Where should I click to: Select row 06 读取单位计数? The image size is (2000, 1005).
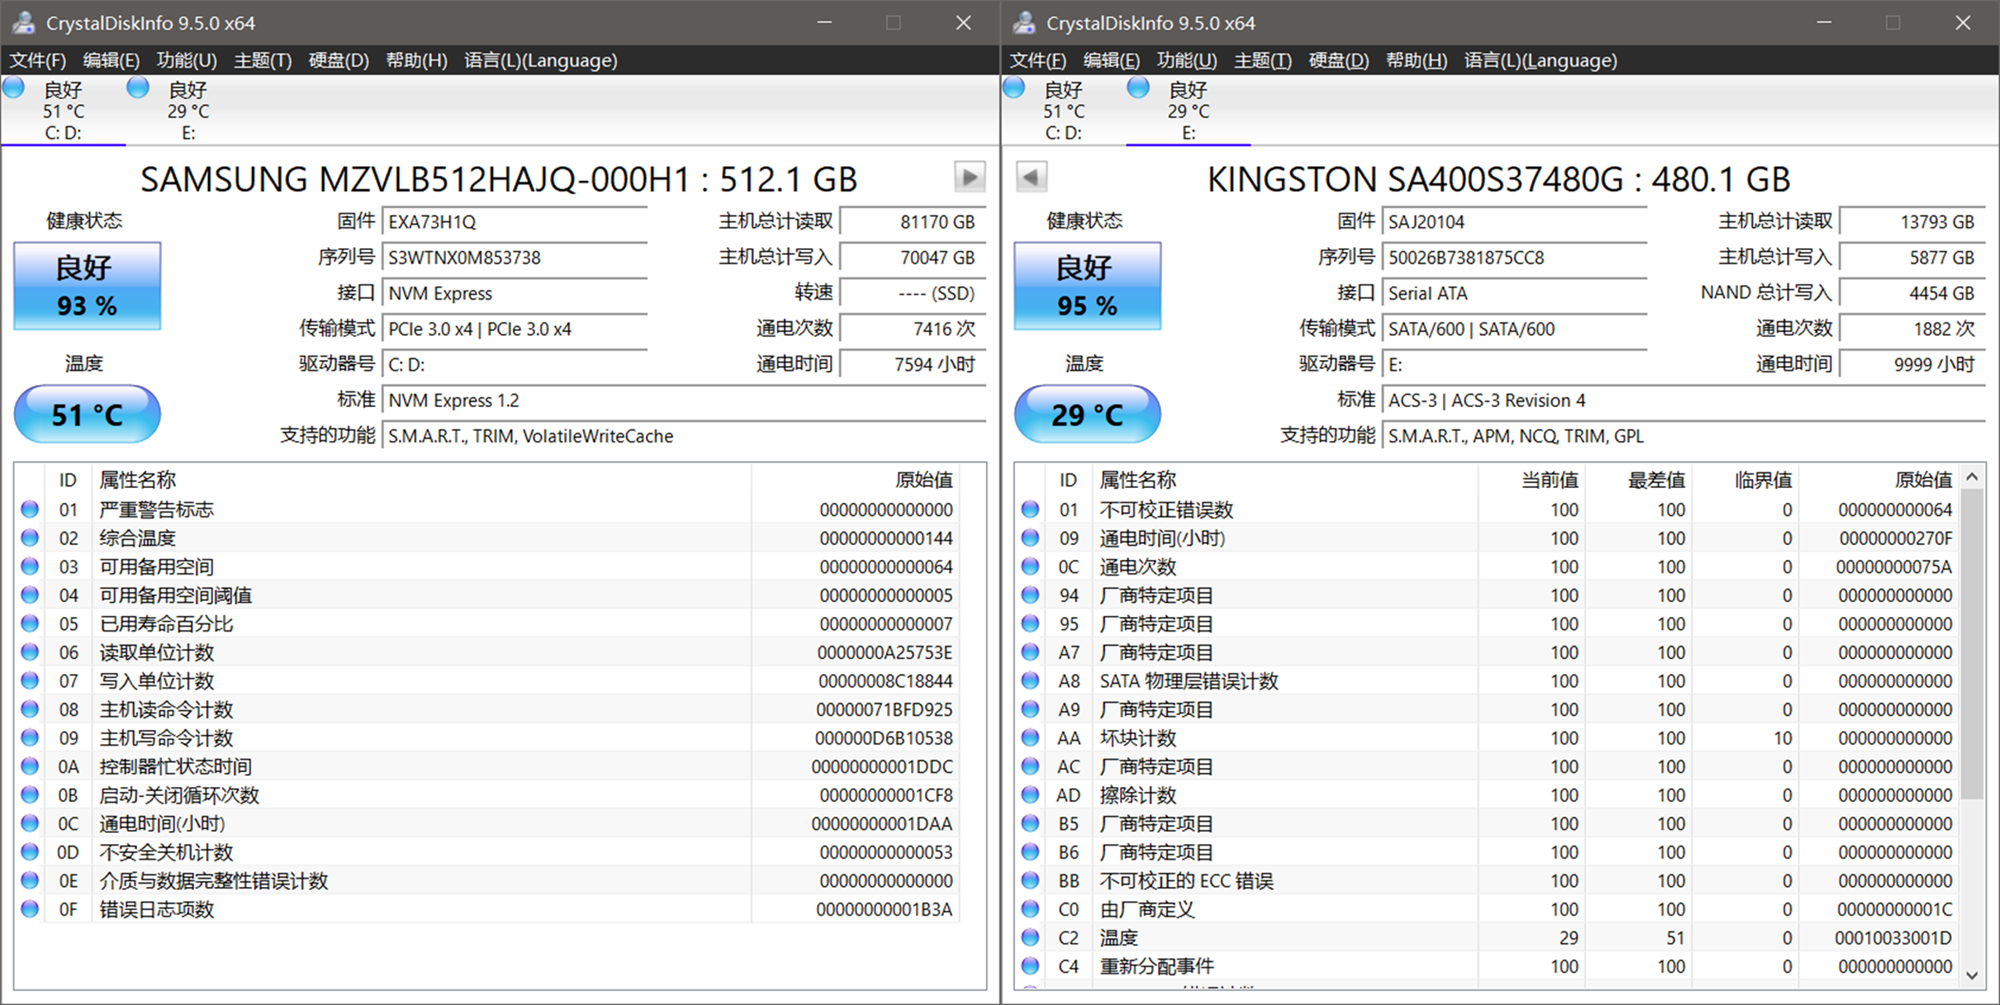[x=487, y=652]
